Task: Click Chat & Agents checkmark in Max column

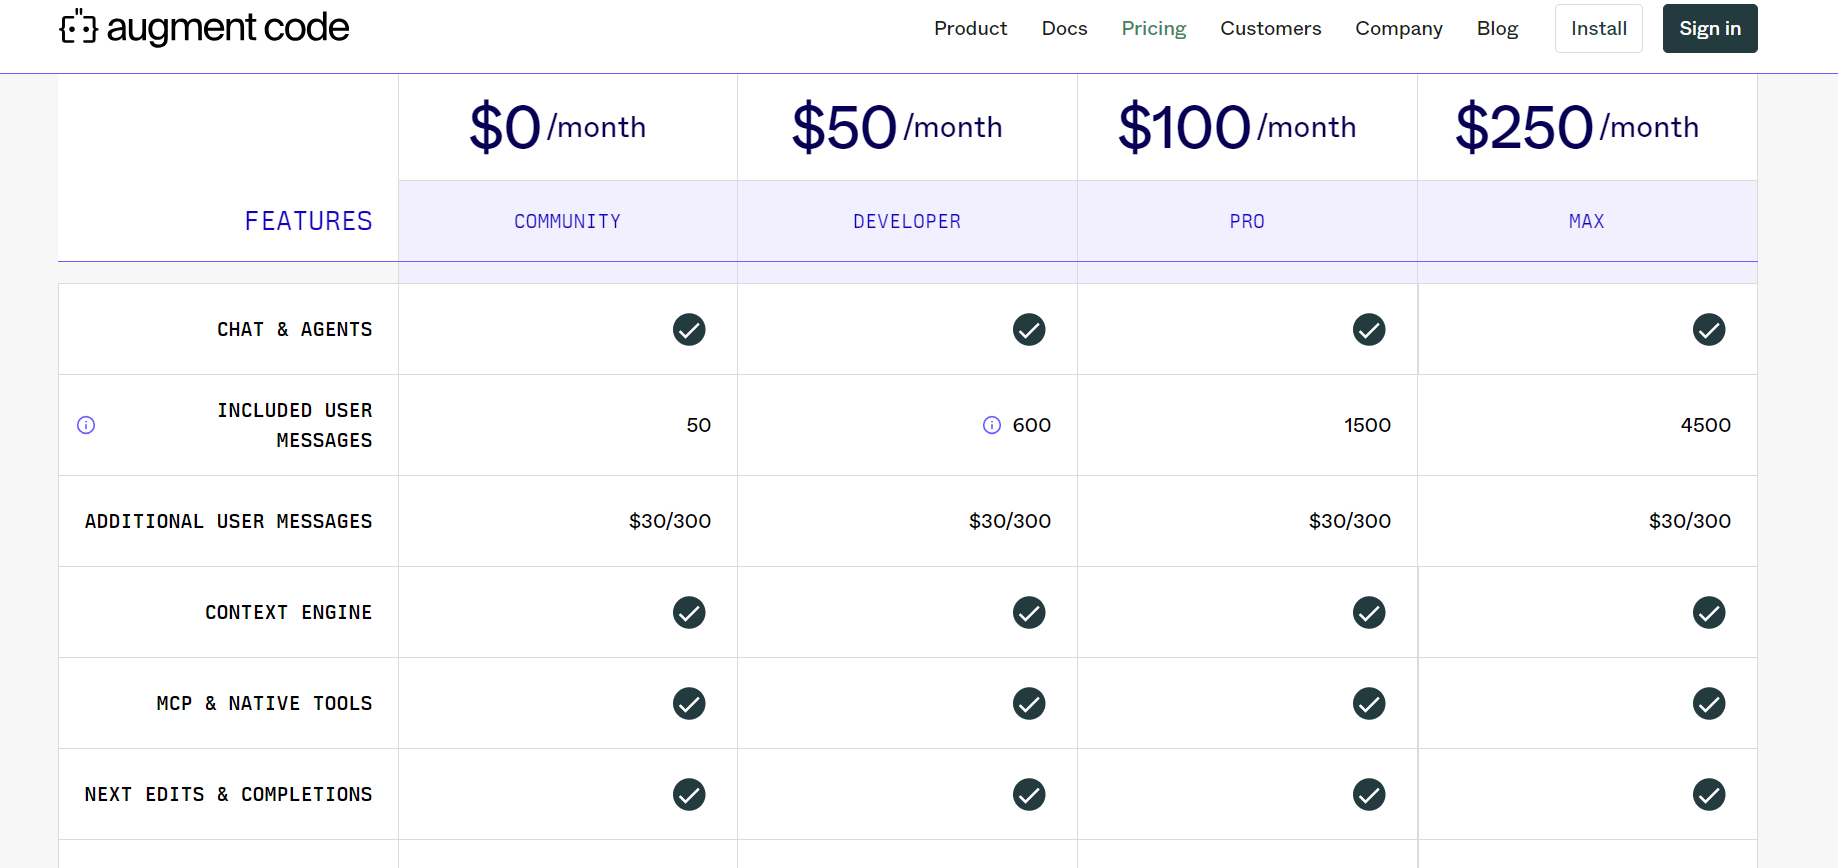Action: (1709, 329)
